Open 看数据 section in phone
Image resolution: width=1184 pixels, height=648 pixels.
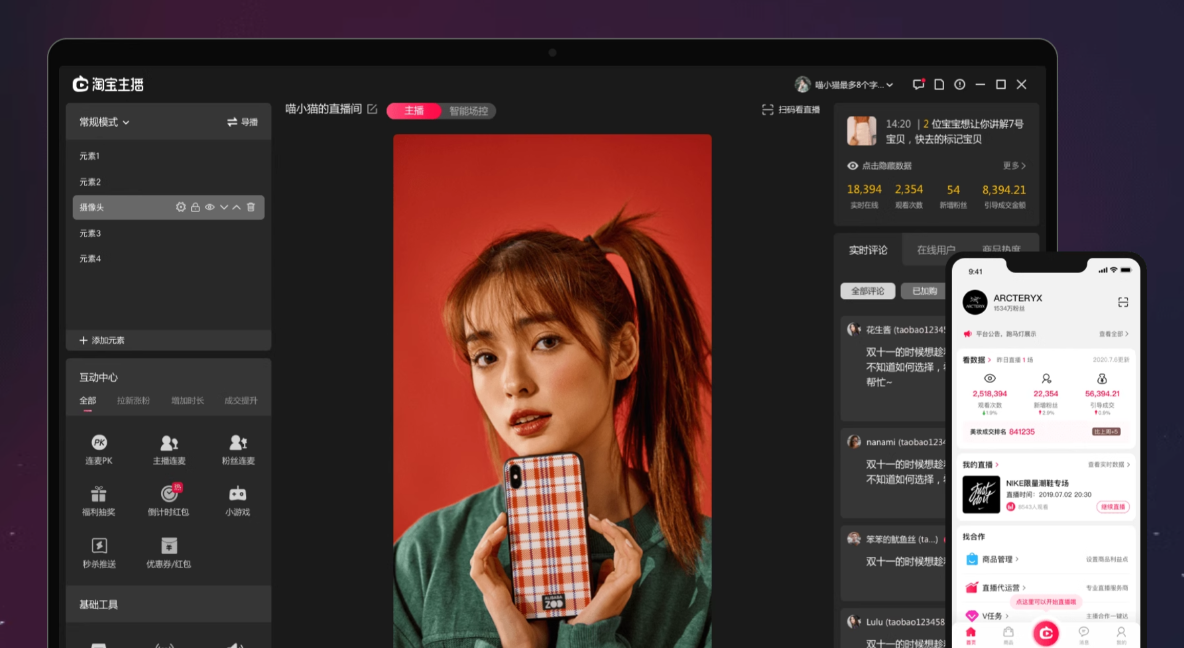[x=976, y=359]
